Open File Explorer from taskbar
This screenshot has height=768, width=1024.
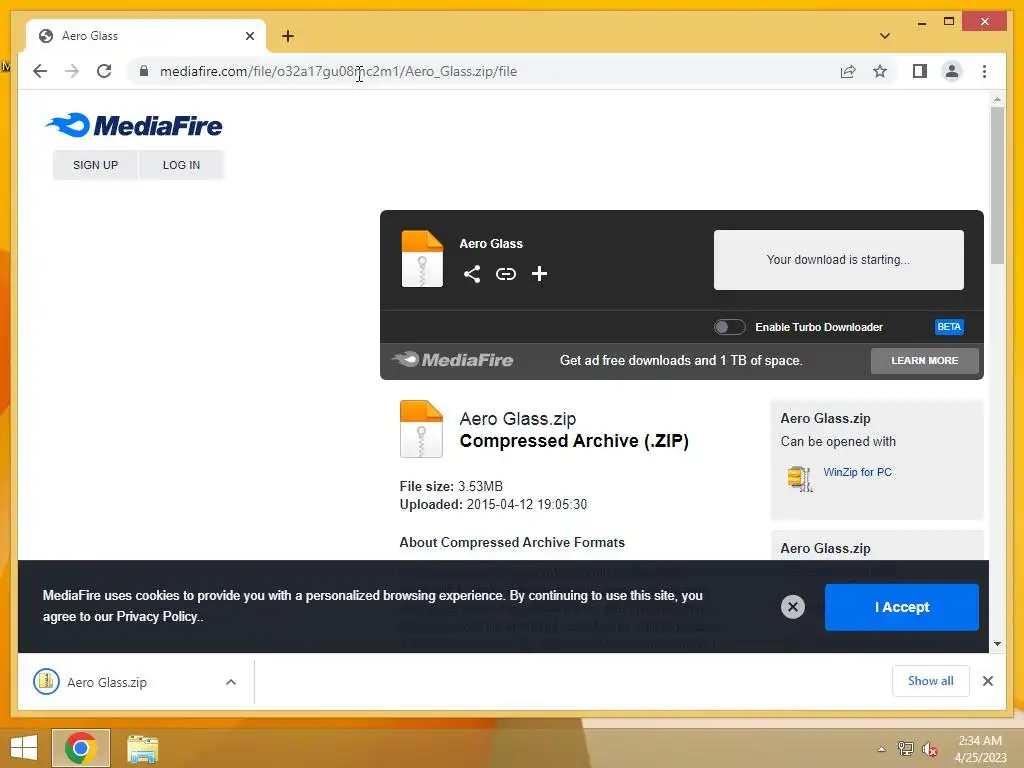tap(142, 748)
